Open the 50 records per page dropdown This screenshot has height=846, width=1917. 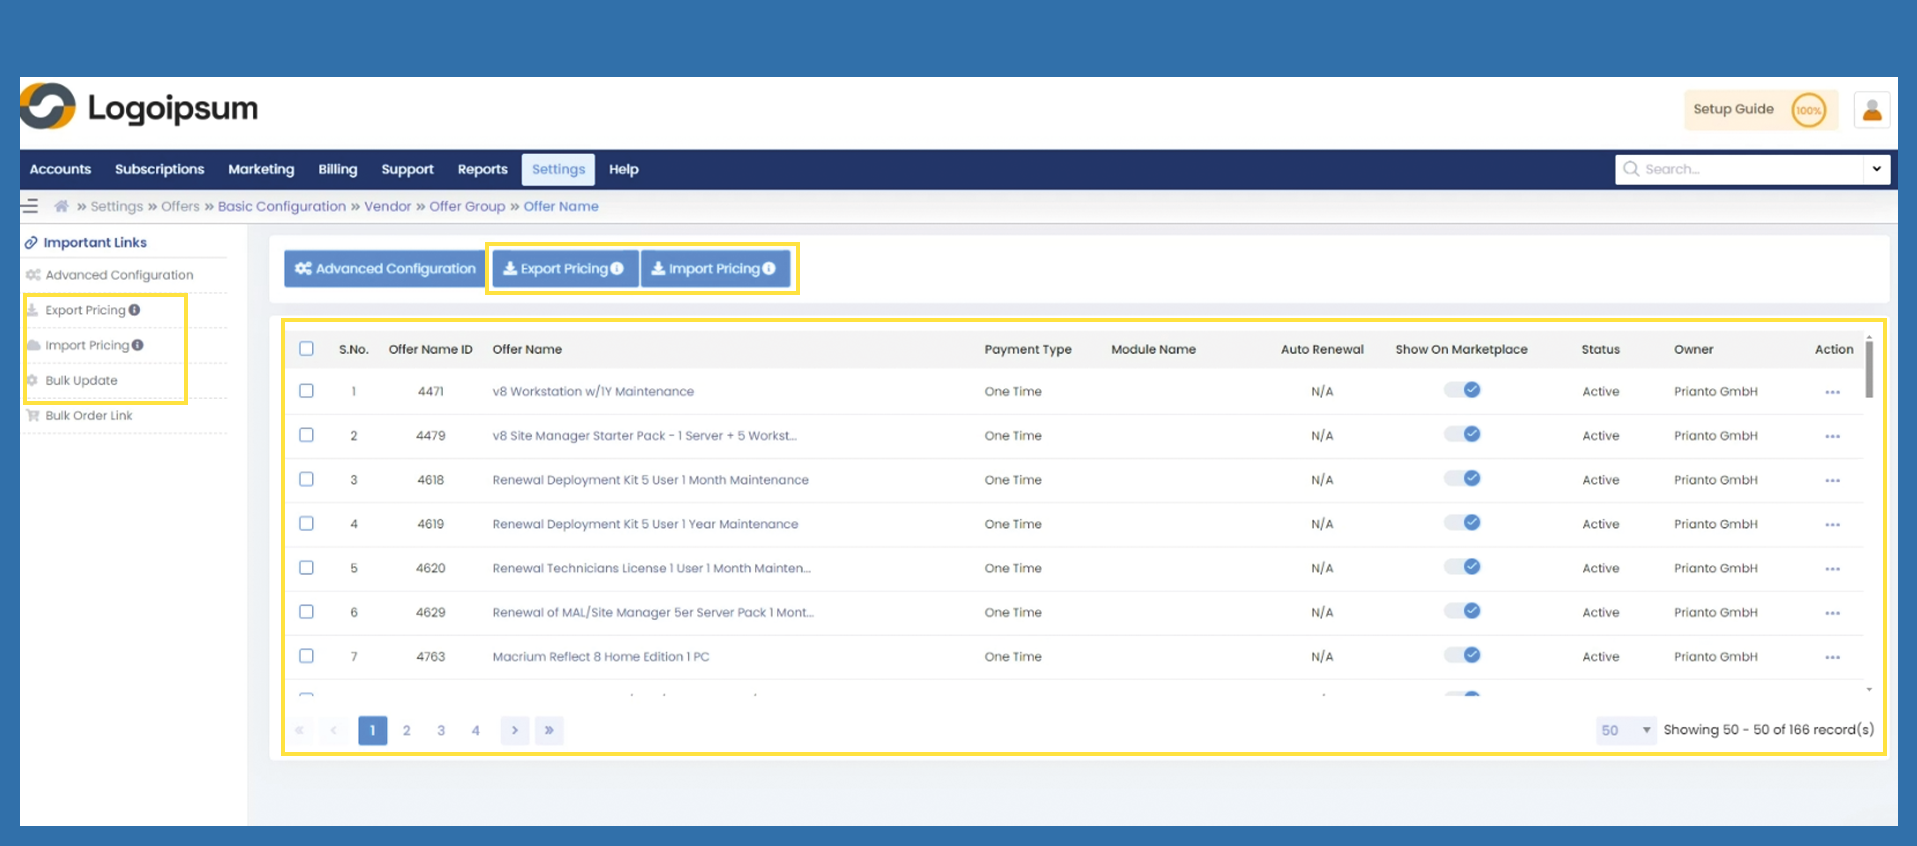pyautogui.click(x=1624, y=730)
